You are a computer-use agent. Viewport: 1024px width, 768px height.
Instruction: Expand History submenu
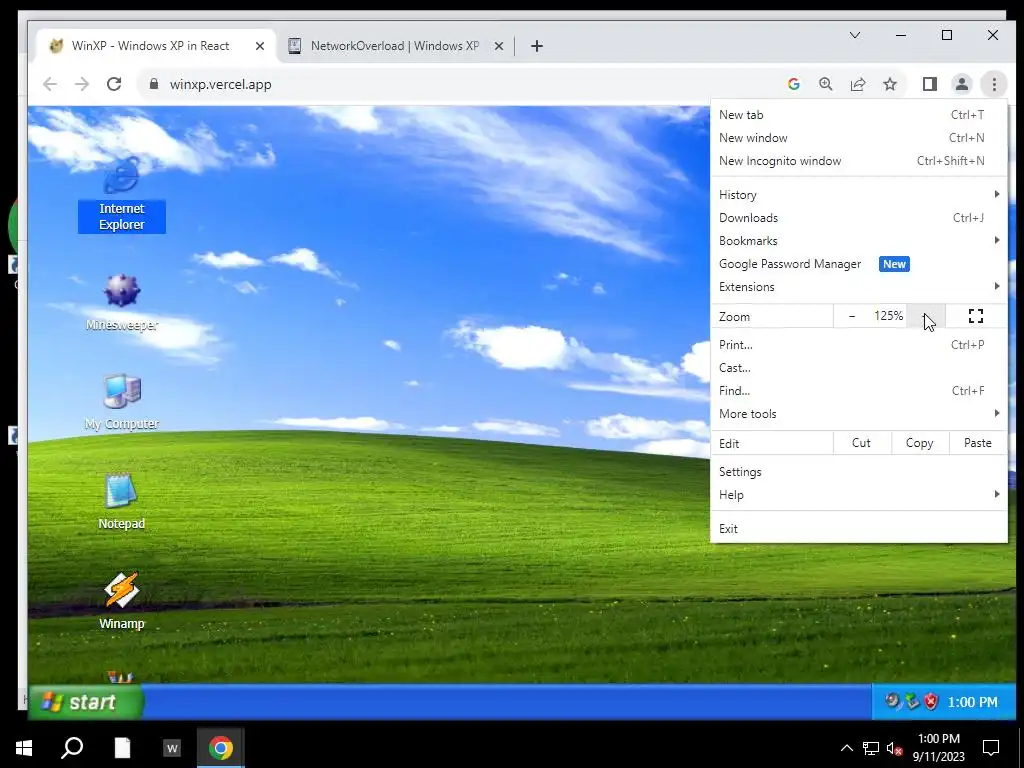tap(859, 195)
